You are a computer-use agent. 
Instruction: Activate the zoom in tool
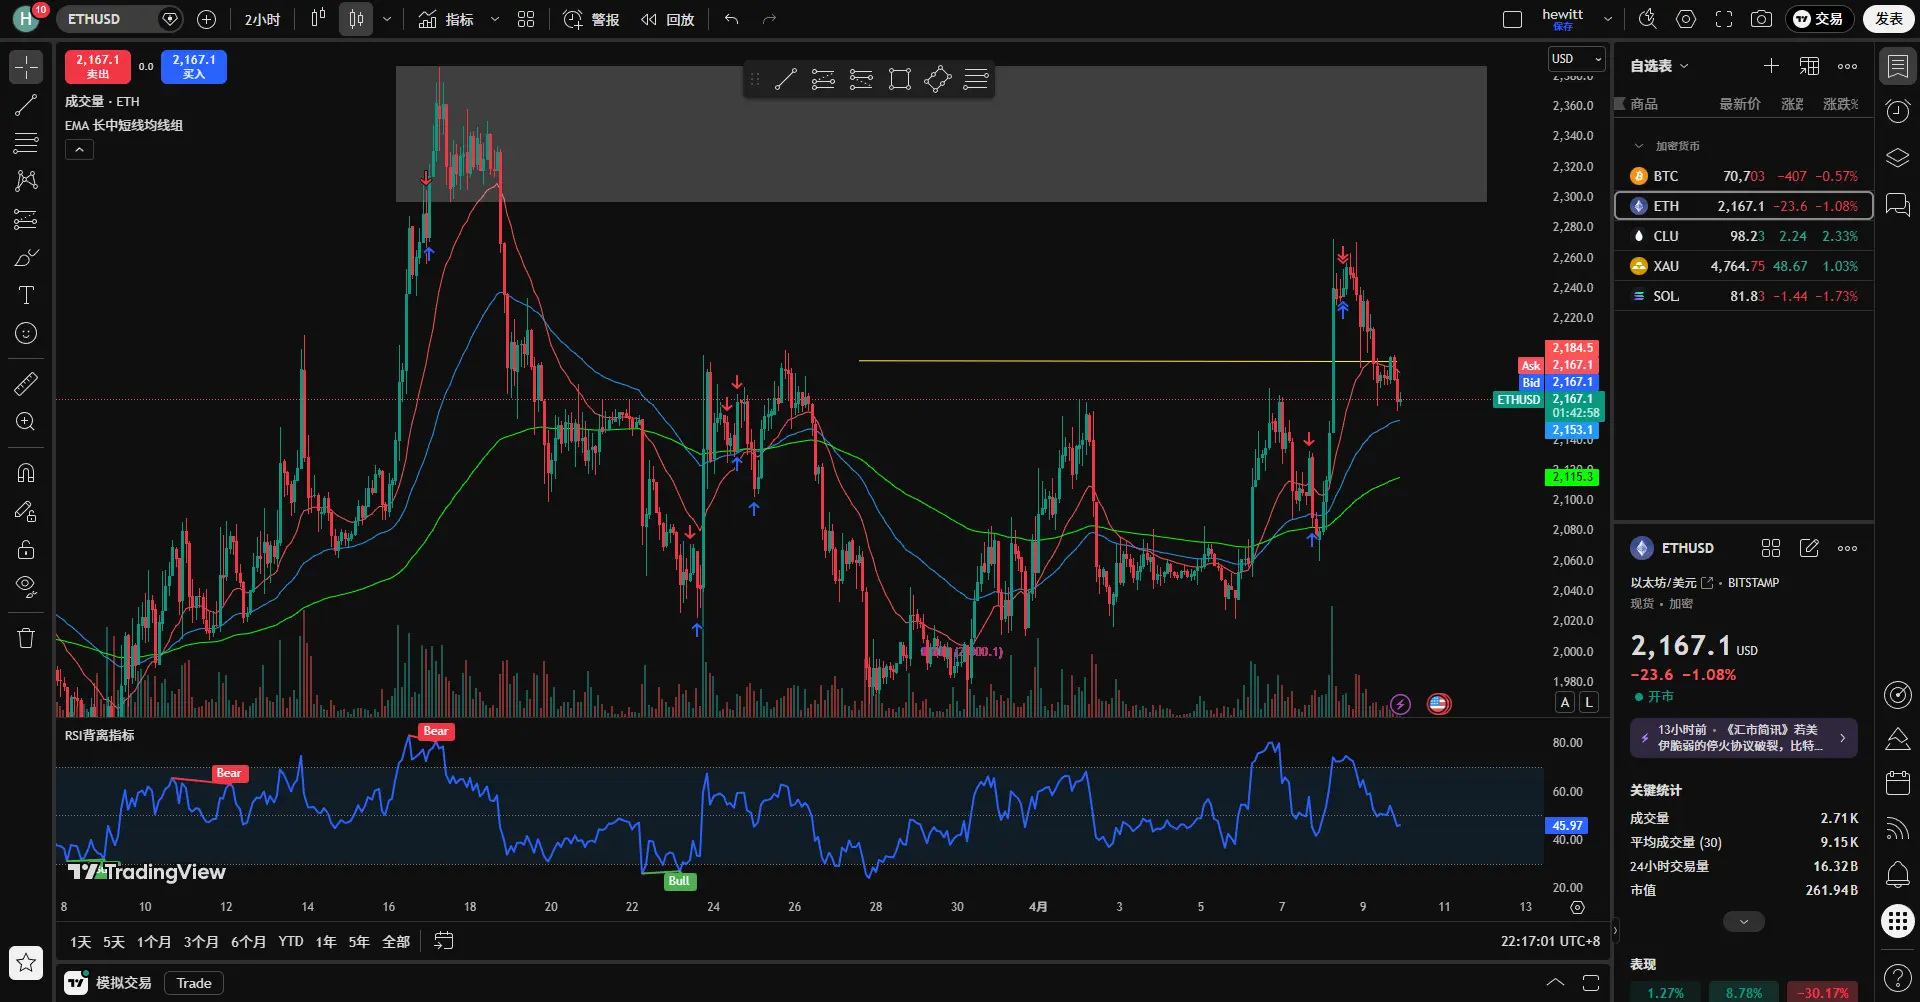tap(26, 421)
